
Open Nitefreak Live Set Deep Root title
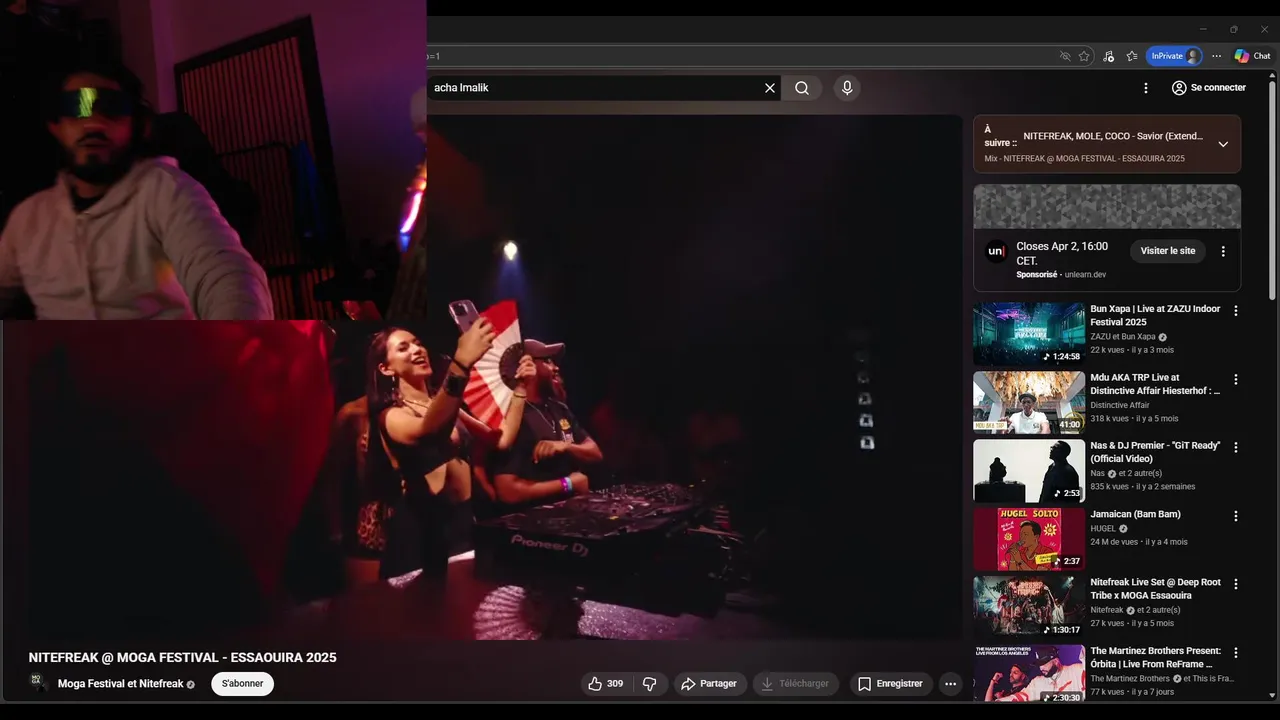(x=1155, y=589)
